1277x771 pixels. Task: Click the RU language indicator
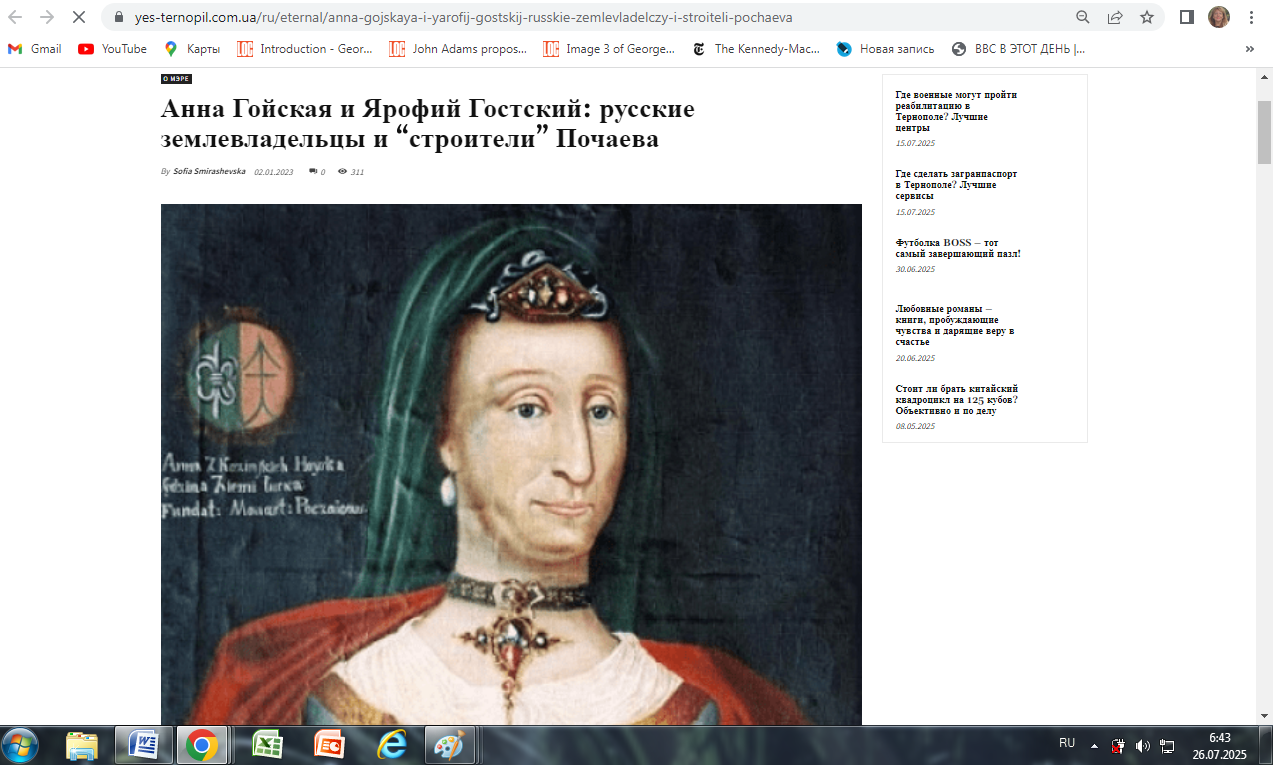(1067, 743)
